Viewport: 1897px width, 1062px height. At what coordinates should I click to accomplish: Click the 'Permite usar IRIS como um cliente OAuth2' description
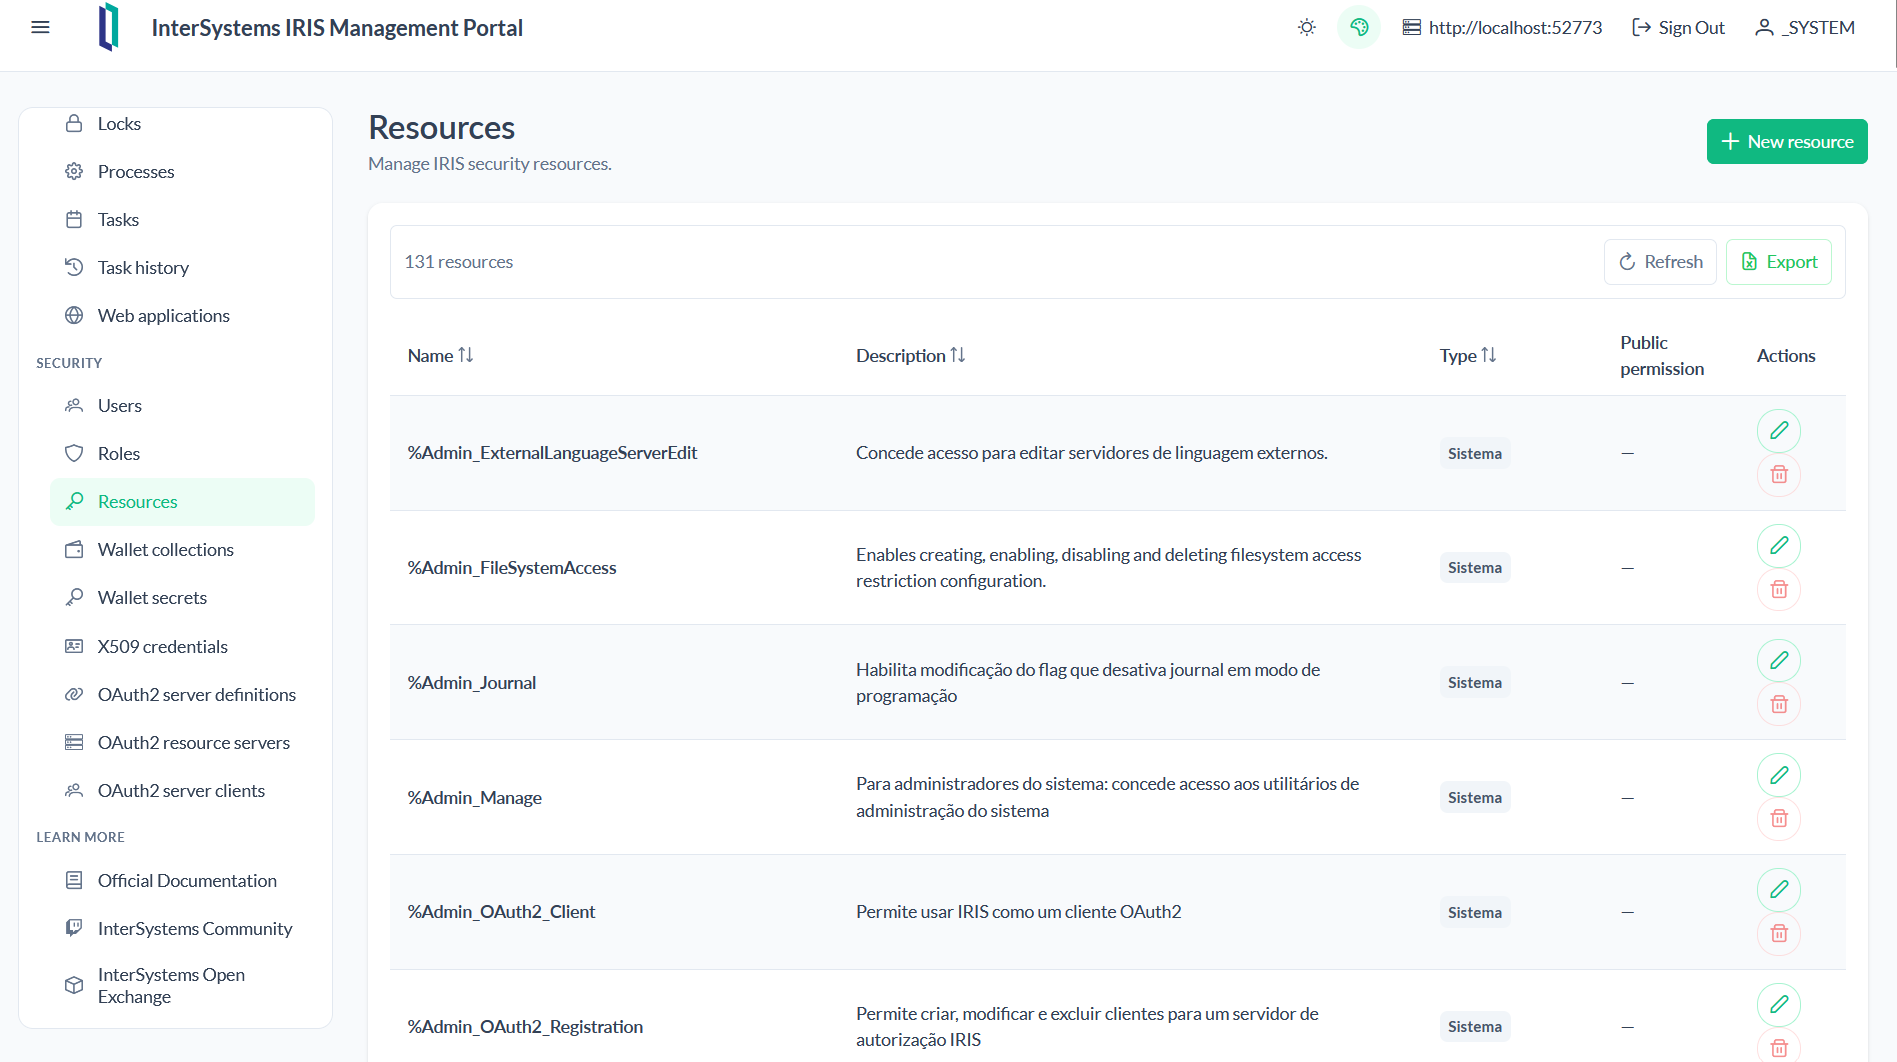pyautogui.click(x=1019, y=912)
